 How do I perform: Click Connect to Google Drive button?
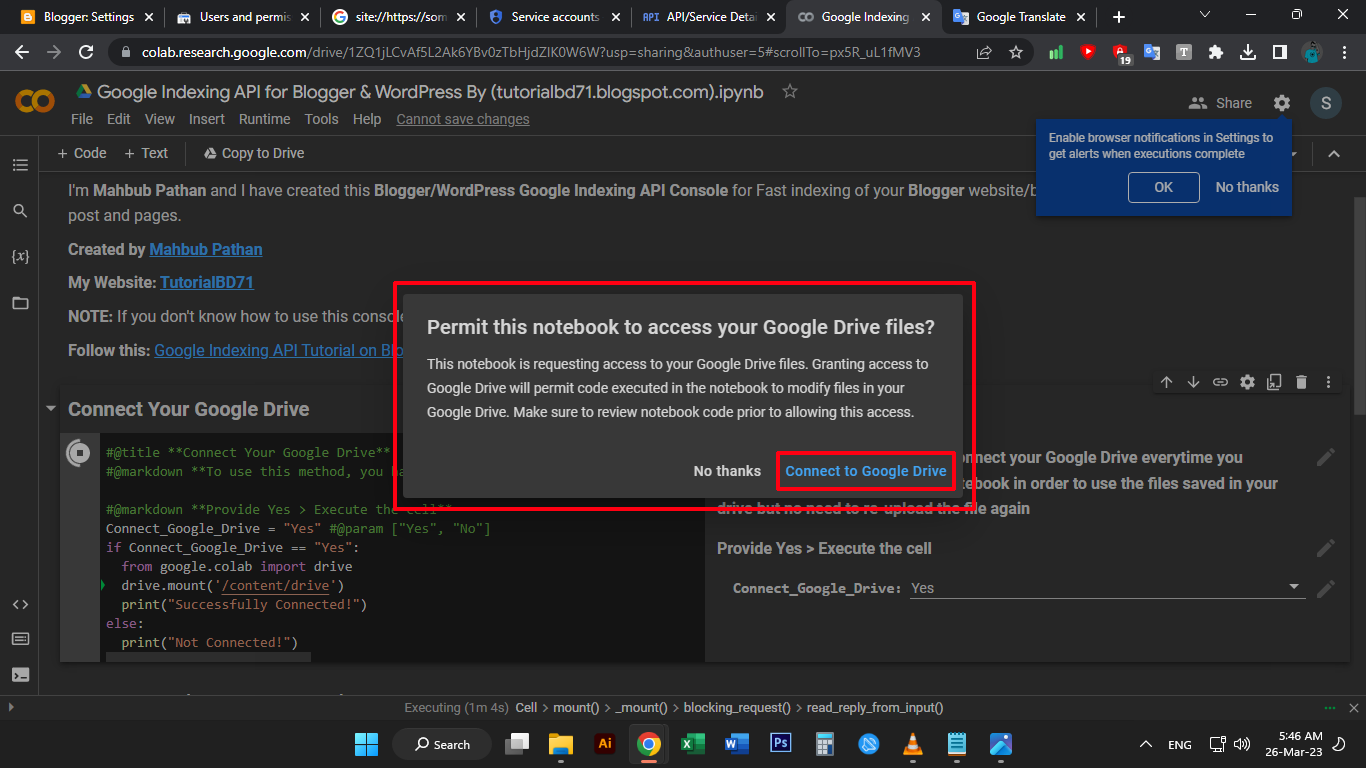point(866,471)
